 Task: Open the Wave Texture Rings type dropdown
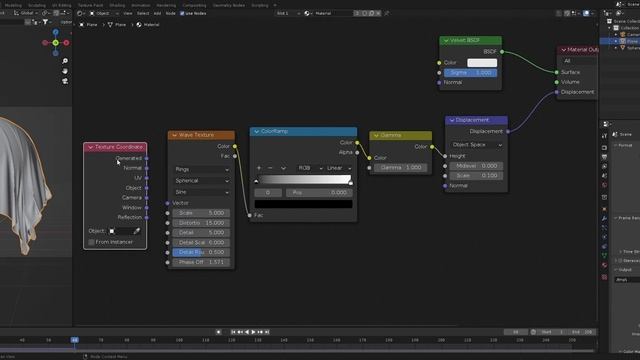click(x=202, y=169)
